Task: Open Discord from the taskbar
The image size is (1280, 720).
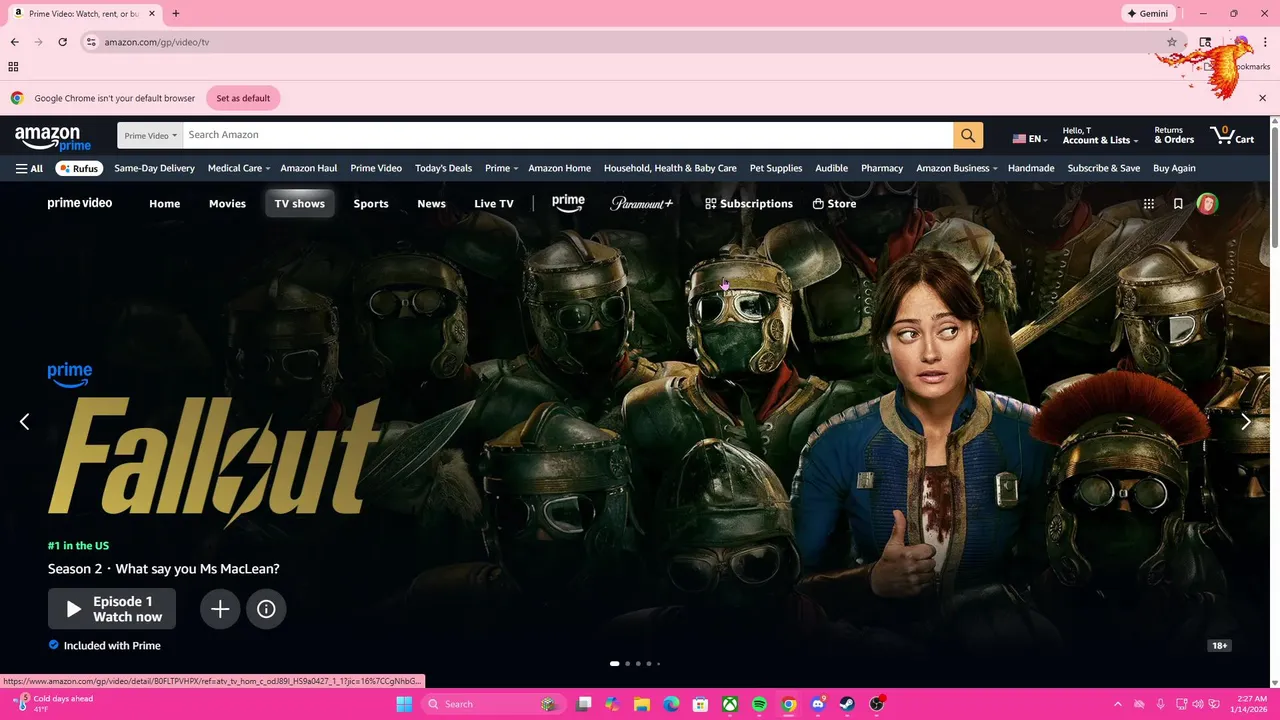Action: [818, 704]
